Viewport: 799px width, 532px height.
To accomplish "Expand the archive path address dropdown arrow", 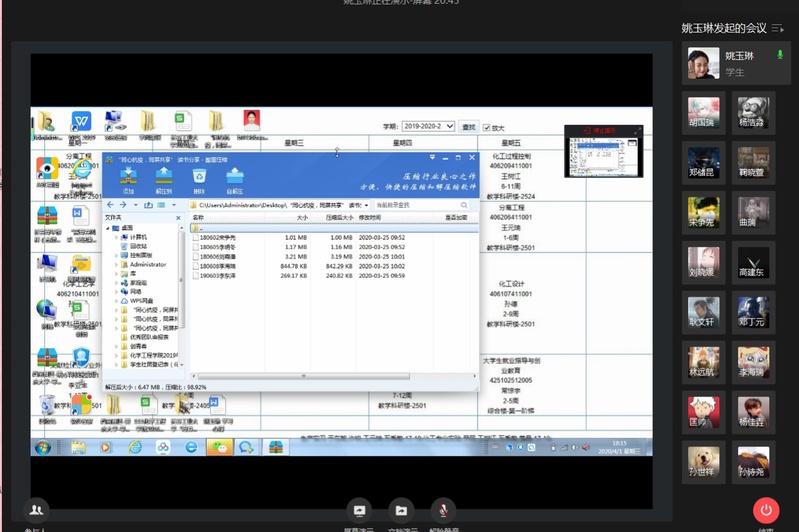I will click(365, 204).
